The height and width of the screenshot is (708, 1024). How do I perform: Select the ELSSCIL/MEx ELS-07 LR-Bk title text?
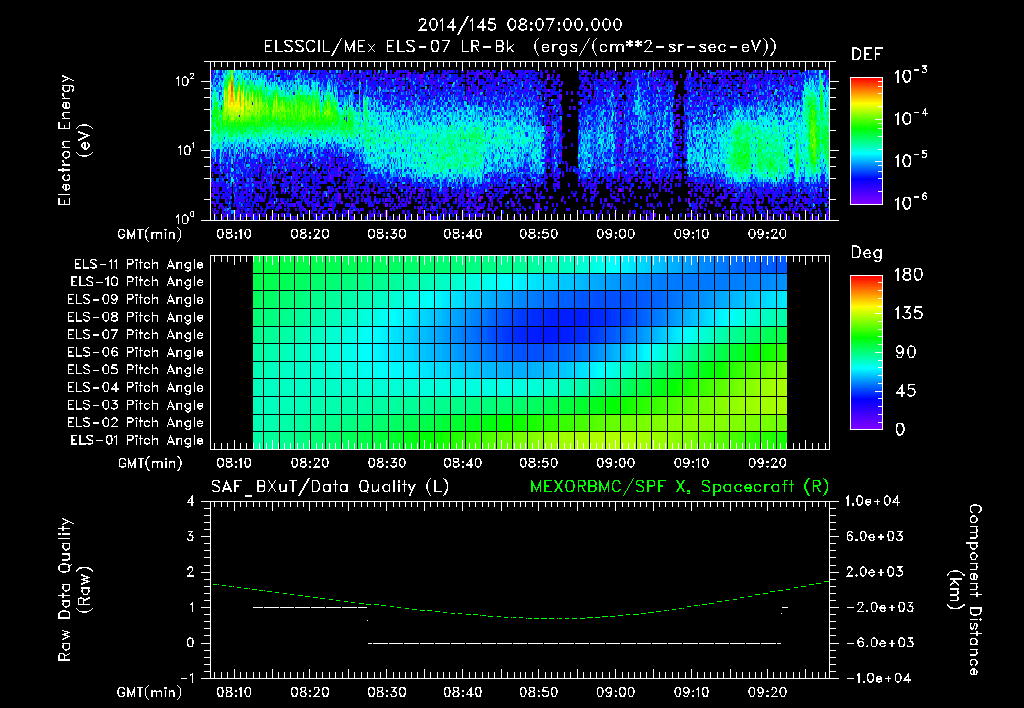(x=389, y=47)
